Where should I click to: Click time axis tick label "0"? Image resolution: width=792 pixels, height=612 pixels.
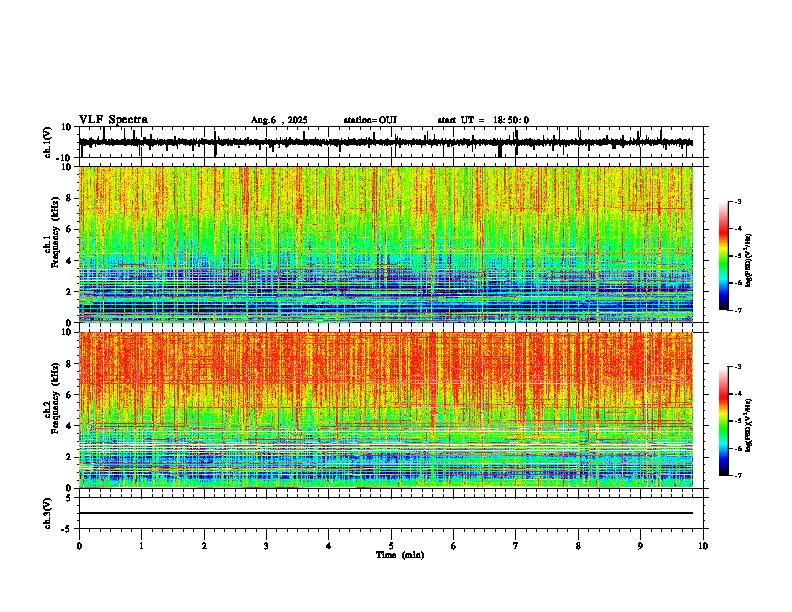79,546
